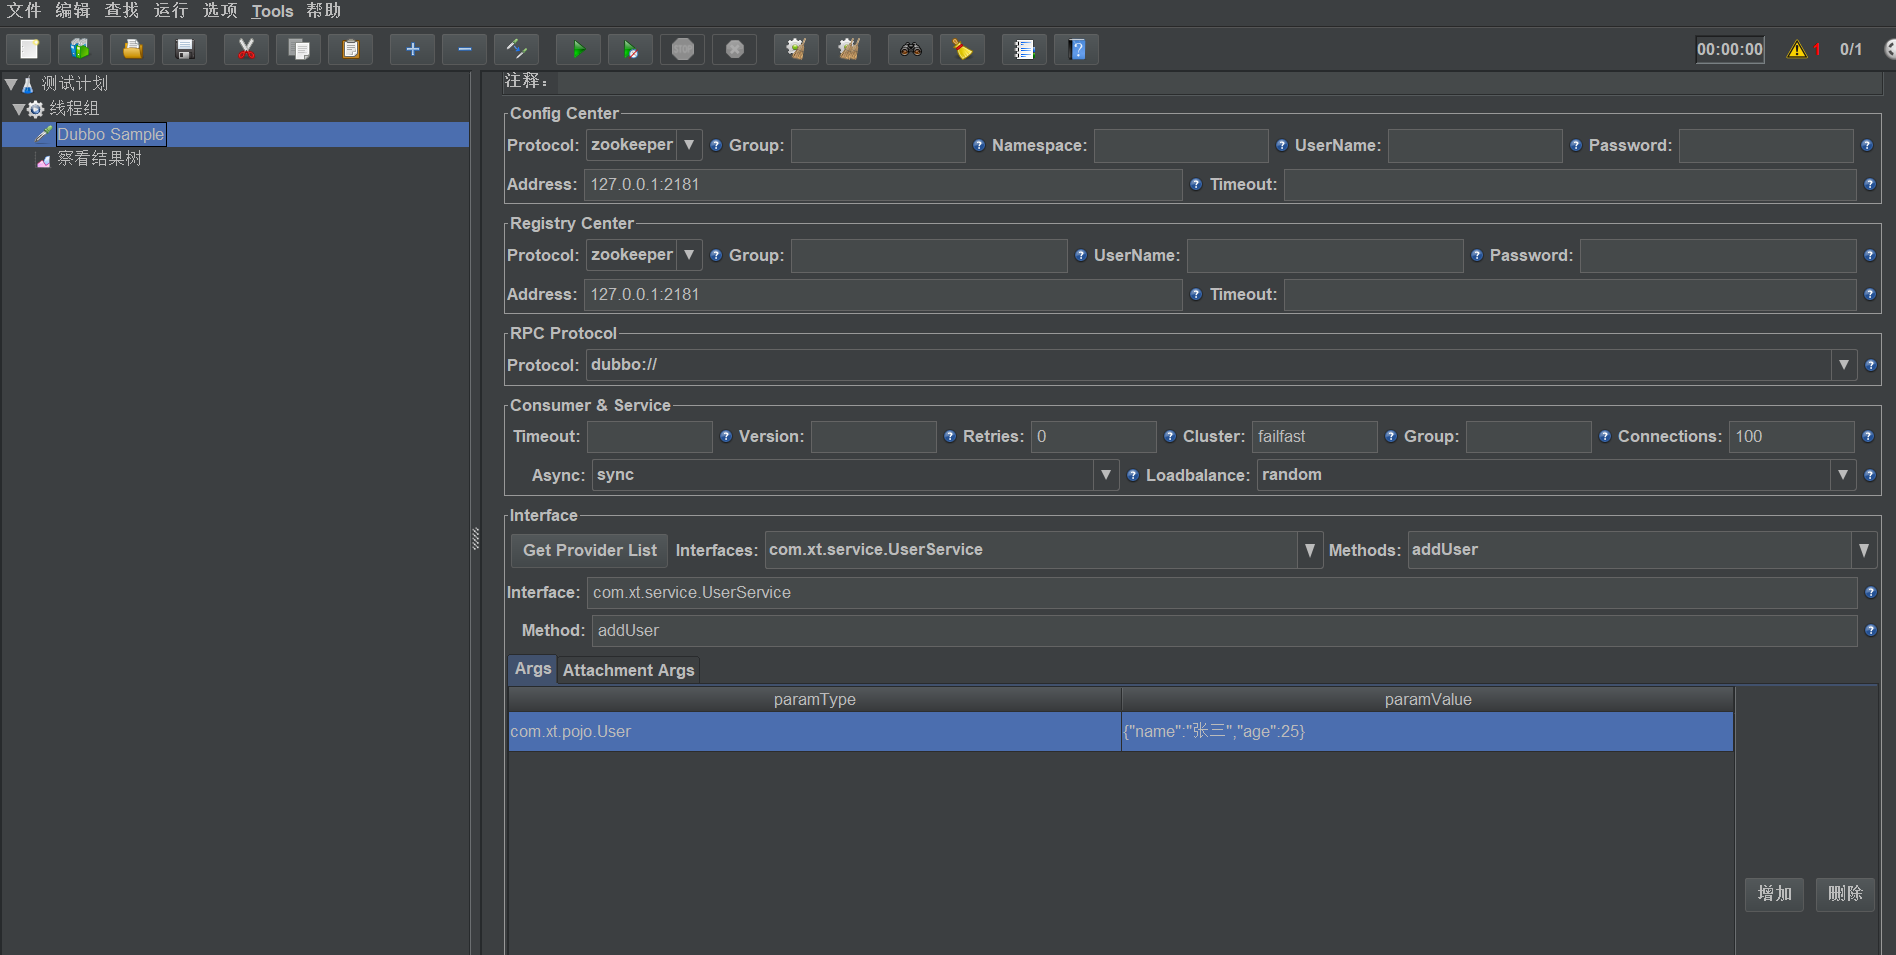Click the Retries input field
1896x955 pixels.
[1093, 437]
